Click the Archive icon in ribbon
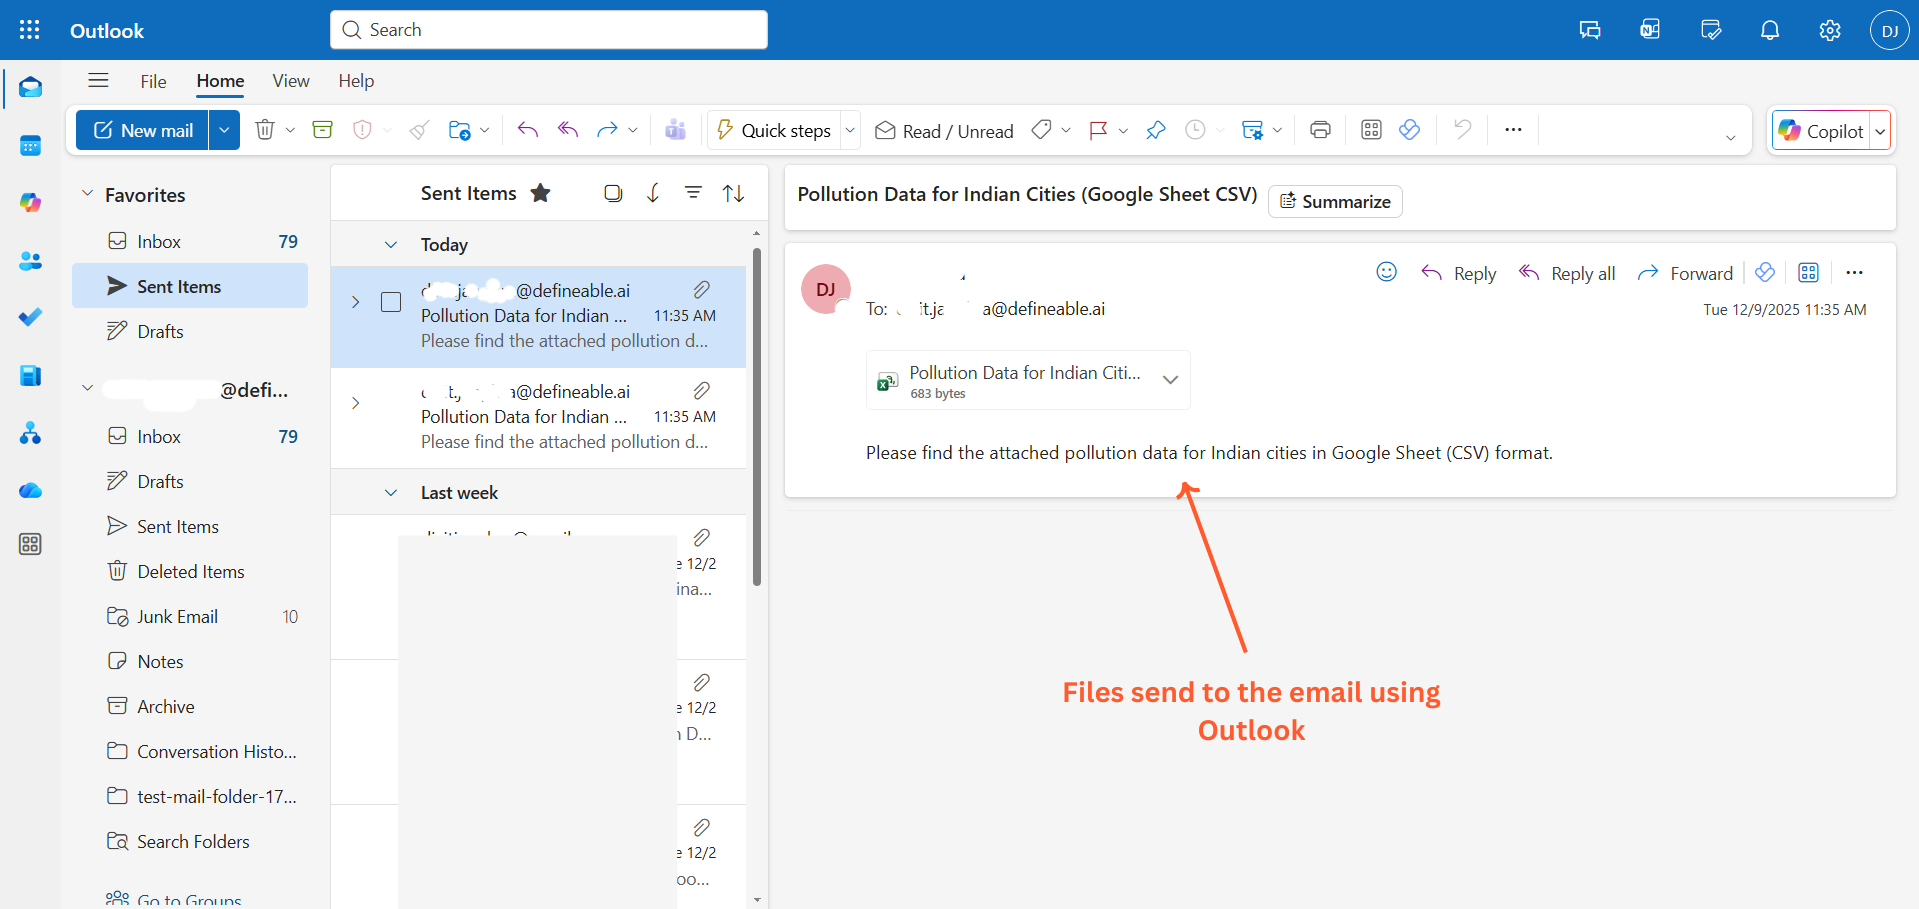Image resolution: width=1919 pixels, height=909 pixels. click(x=322, y=130)
